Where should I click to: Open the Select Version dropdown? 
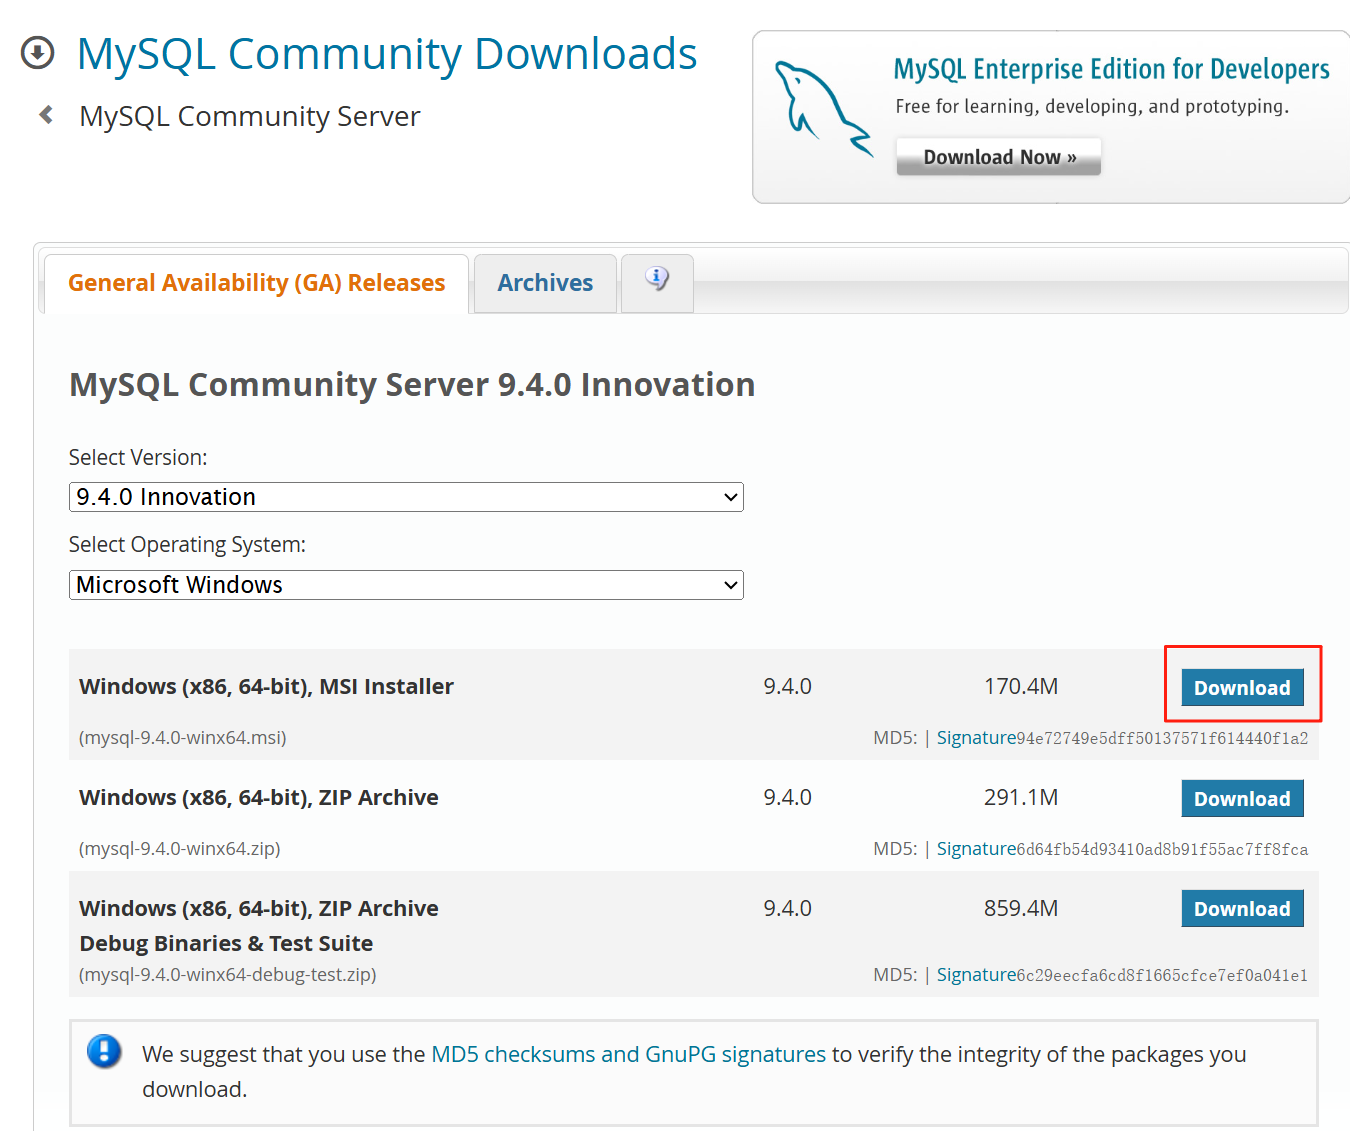[406, 497]
